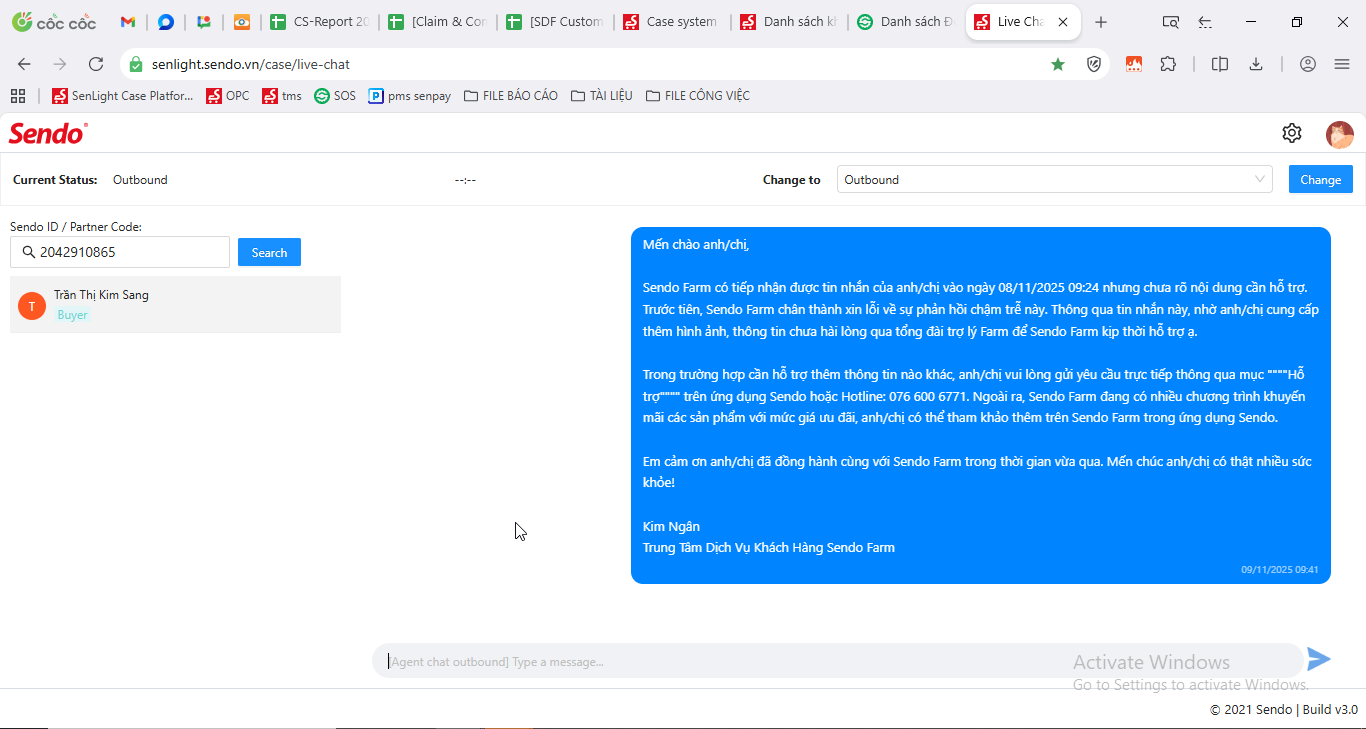Click the green padlock site info icon
The height and width of the screenshot is (729, 1366).
pos(136,64)
